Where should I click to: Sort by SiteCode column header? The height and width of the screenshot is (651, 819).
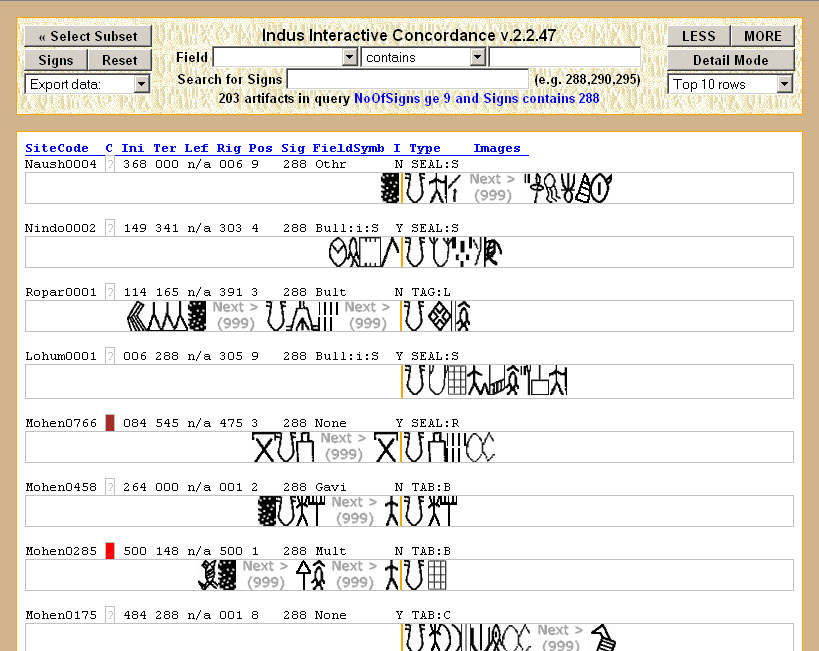[x=57, y=148]
